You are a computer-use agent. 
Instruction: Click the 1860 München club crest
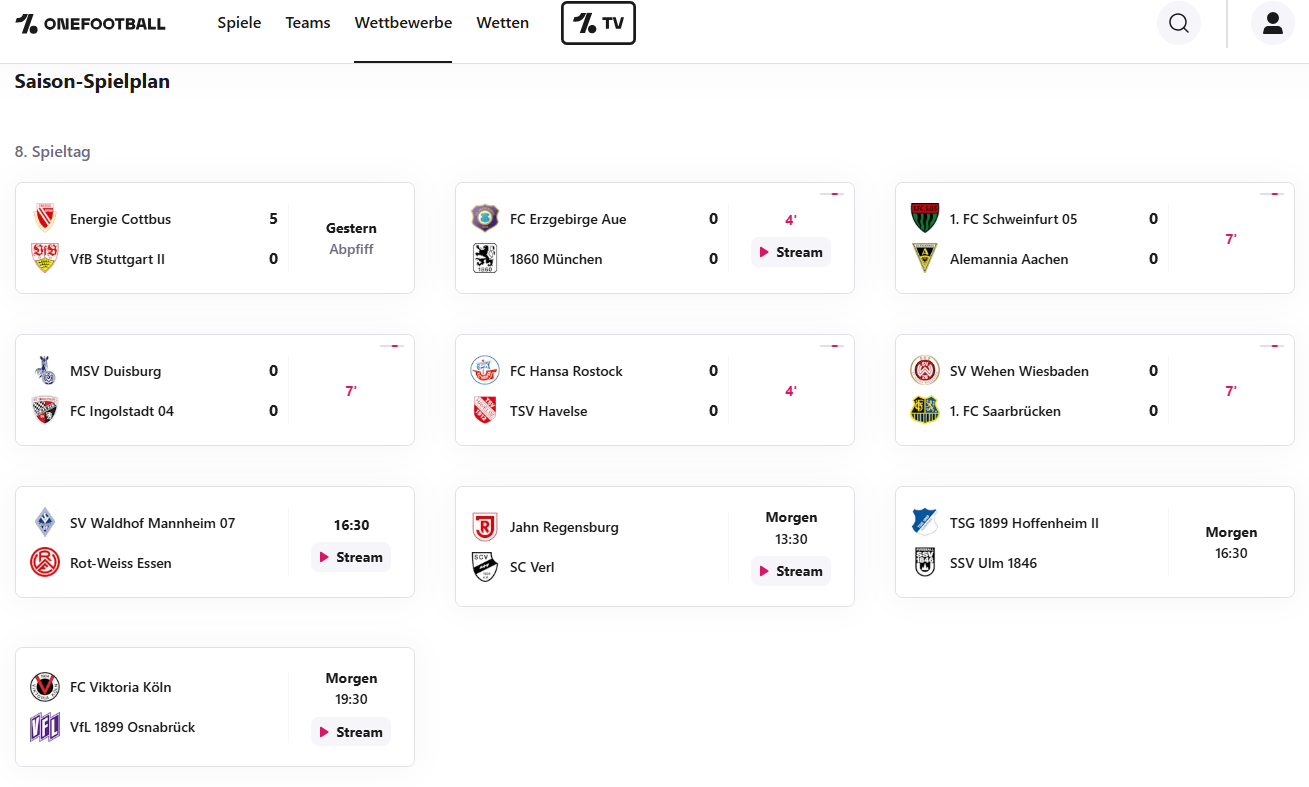click(485, 259)
